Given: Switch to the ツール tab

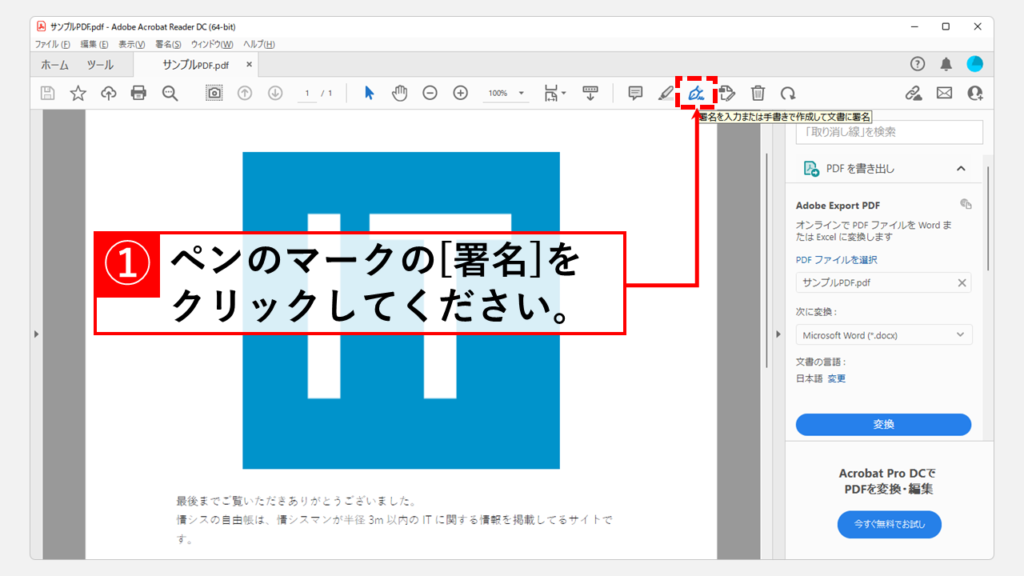Looking at the screenshot, I should point(100,64).
